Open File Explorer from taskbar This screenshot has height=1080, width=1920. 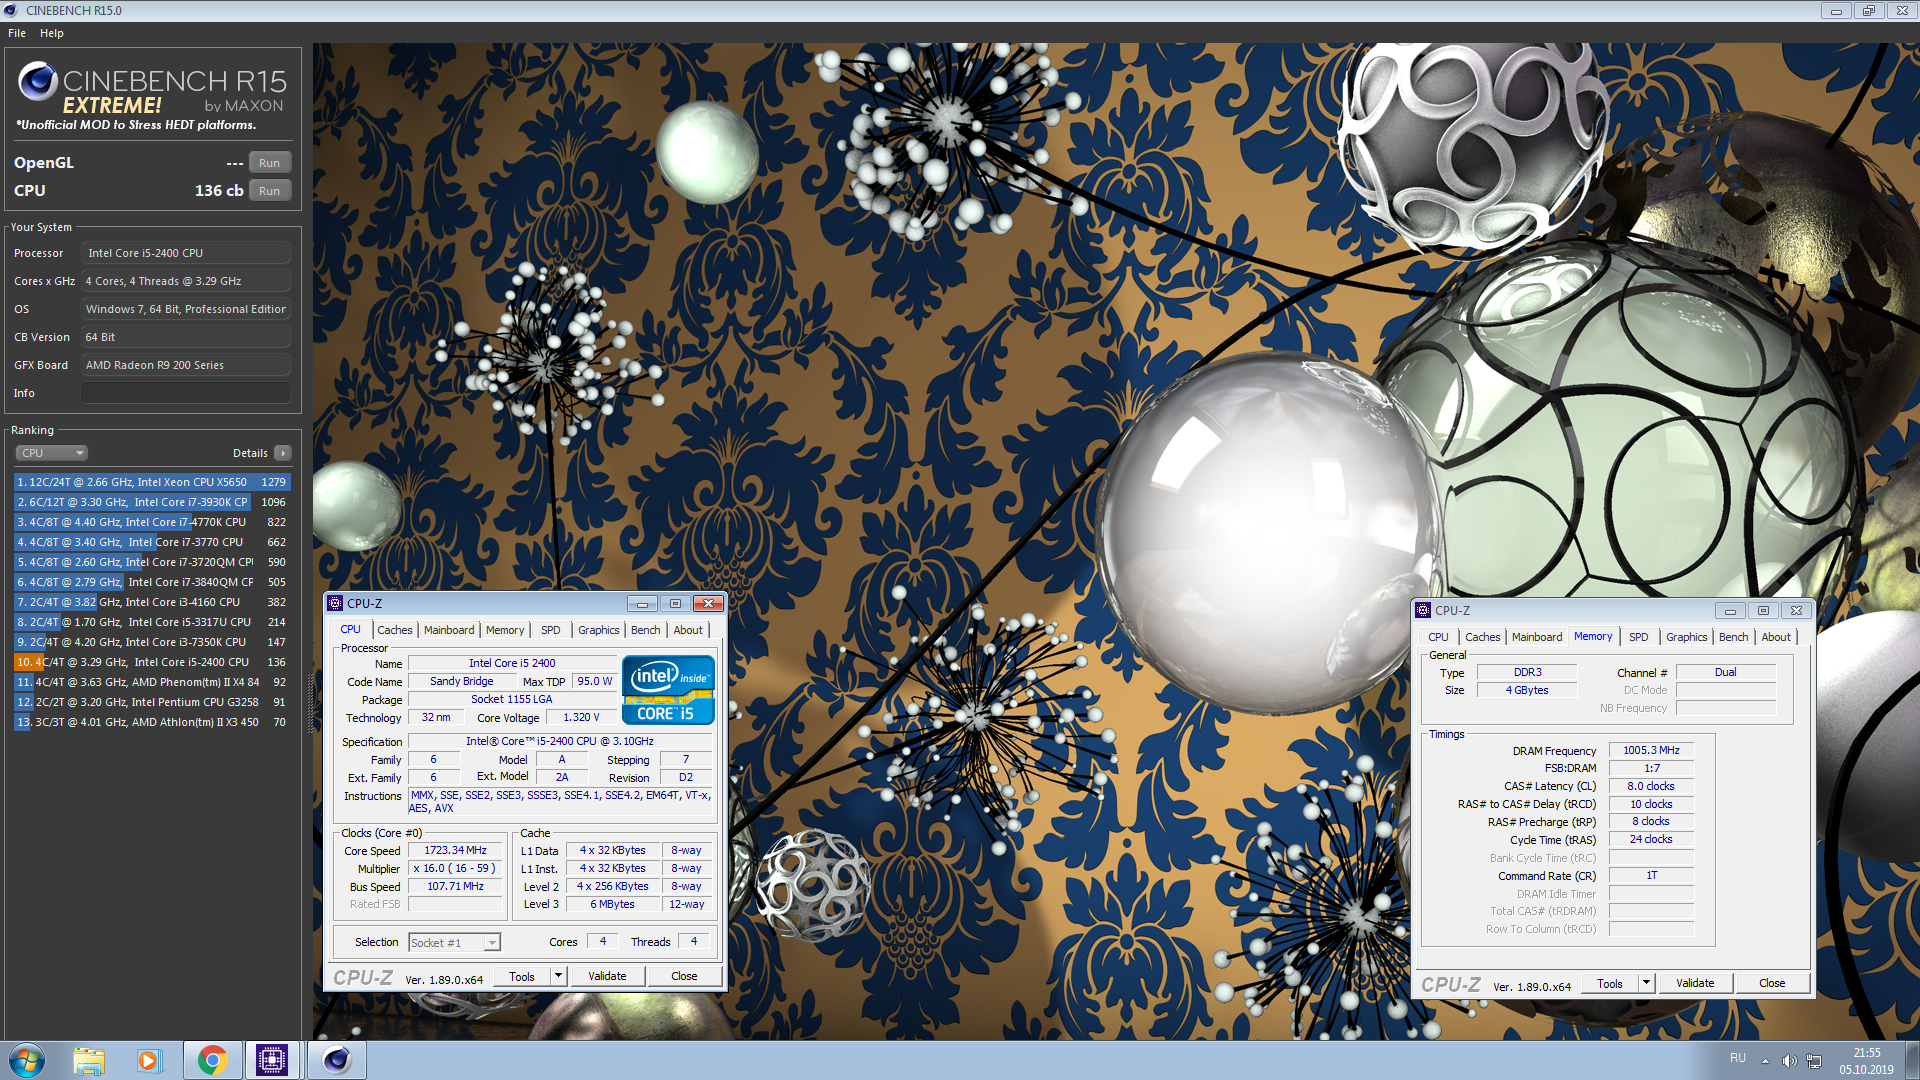89,1060
